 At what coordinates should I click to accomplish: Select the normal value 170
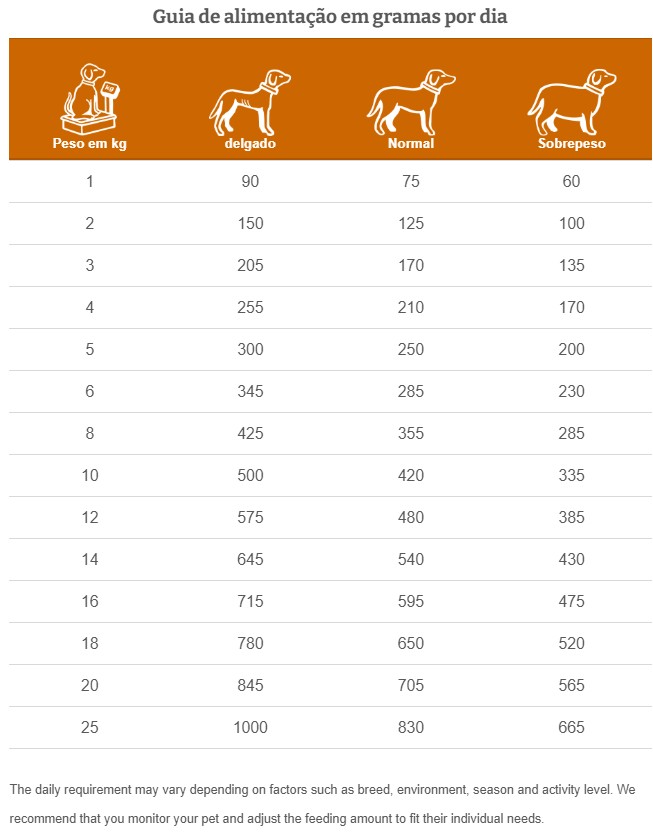(x=411, y=265)
